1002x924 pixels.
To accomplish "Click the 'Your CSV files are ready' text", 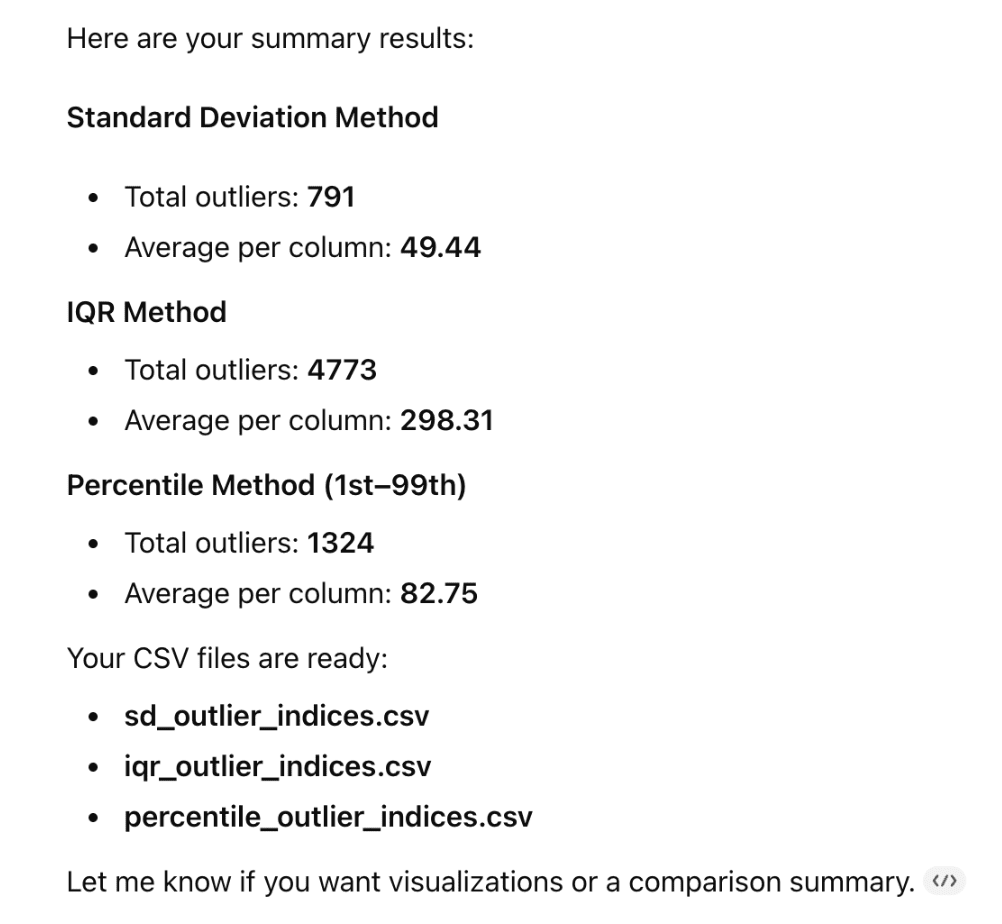I will click(x=227, y=658).
